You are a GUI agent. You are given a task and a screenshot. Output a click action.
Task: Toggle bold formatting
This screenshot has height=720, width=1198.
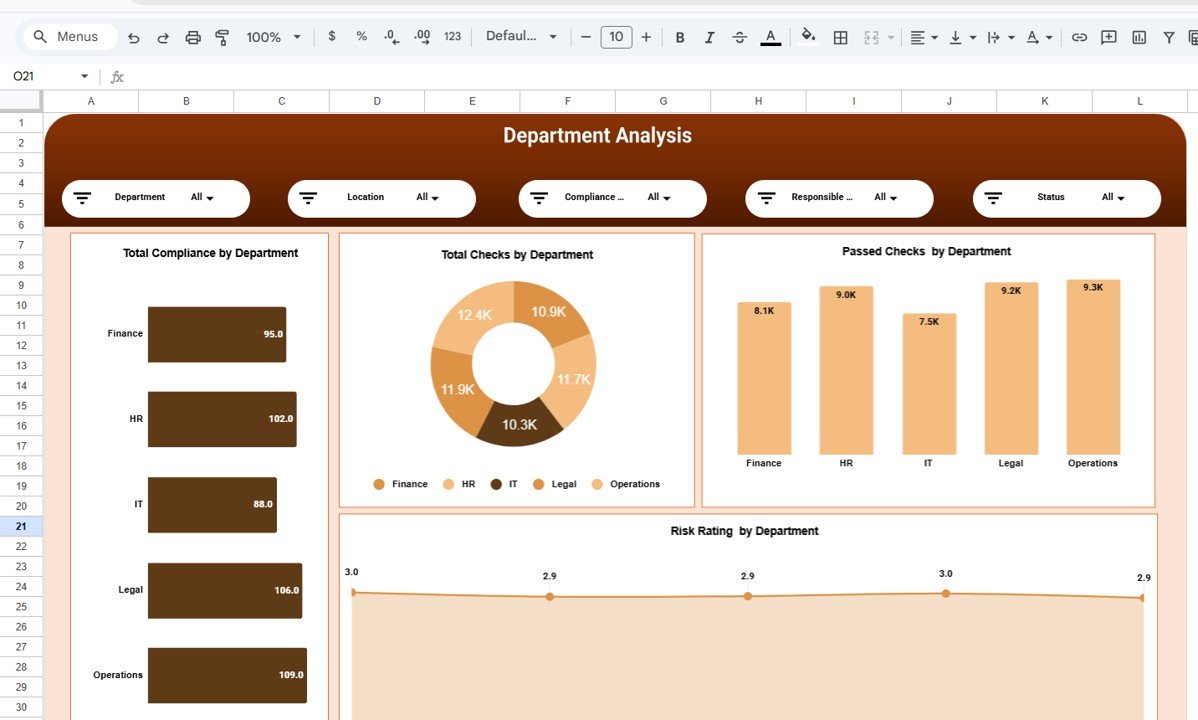coord(680,36)
